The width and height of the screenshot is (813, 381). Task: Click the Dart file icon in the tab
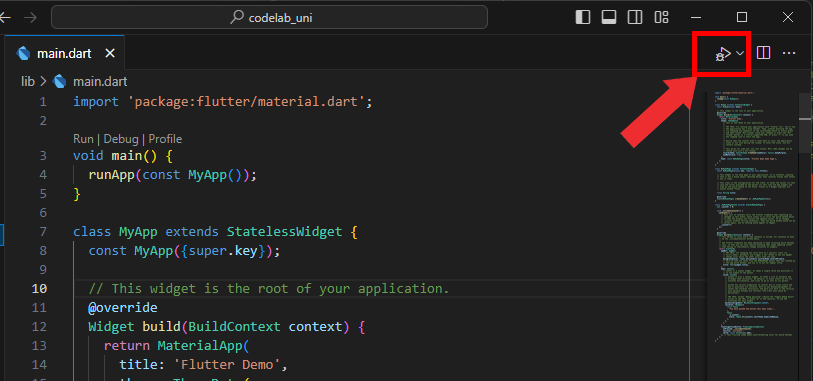[23, 53]
